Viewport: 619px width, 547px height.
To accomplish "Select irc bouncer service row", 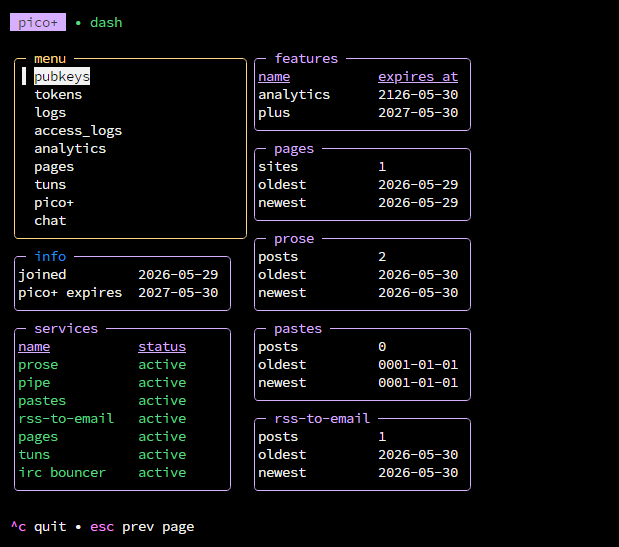I will click(102, 472).
